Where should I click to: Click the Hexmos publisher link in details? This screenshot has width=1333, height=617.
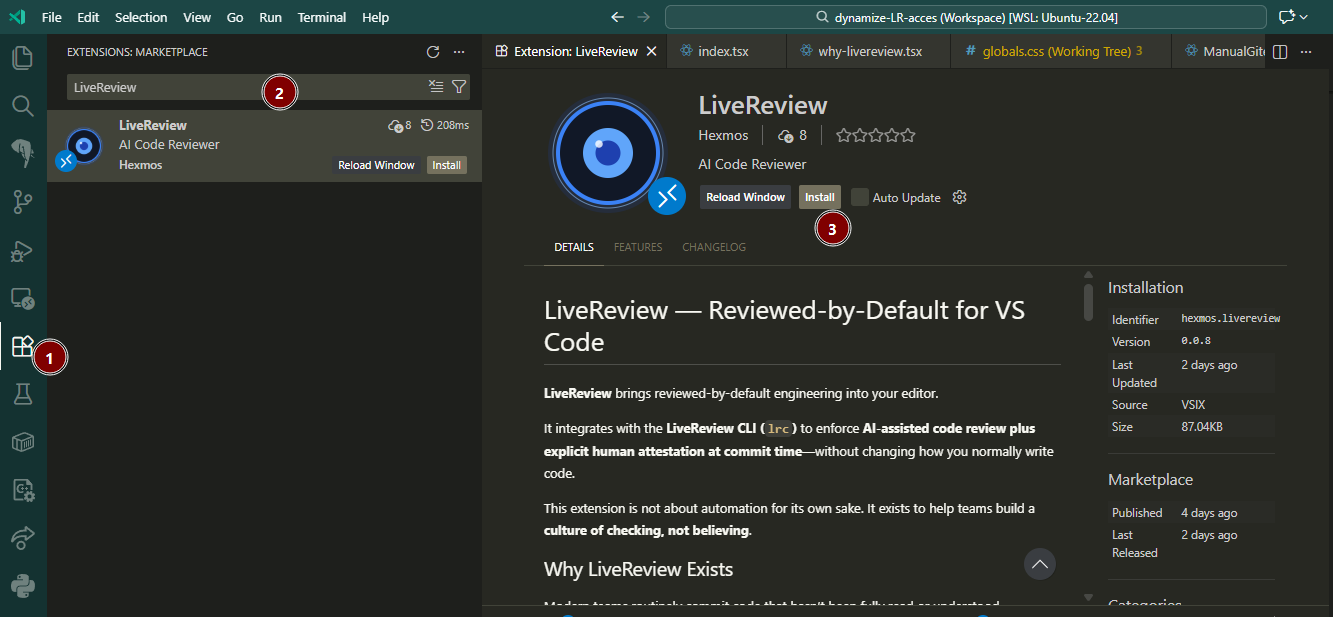click(x=724, y=135)
